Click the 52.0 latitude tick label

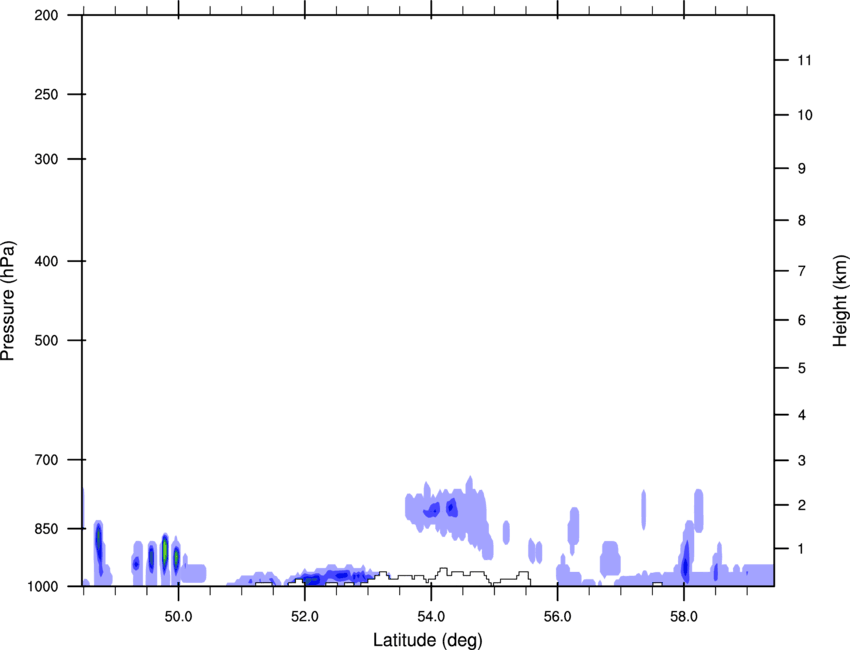point(305,617)
